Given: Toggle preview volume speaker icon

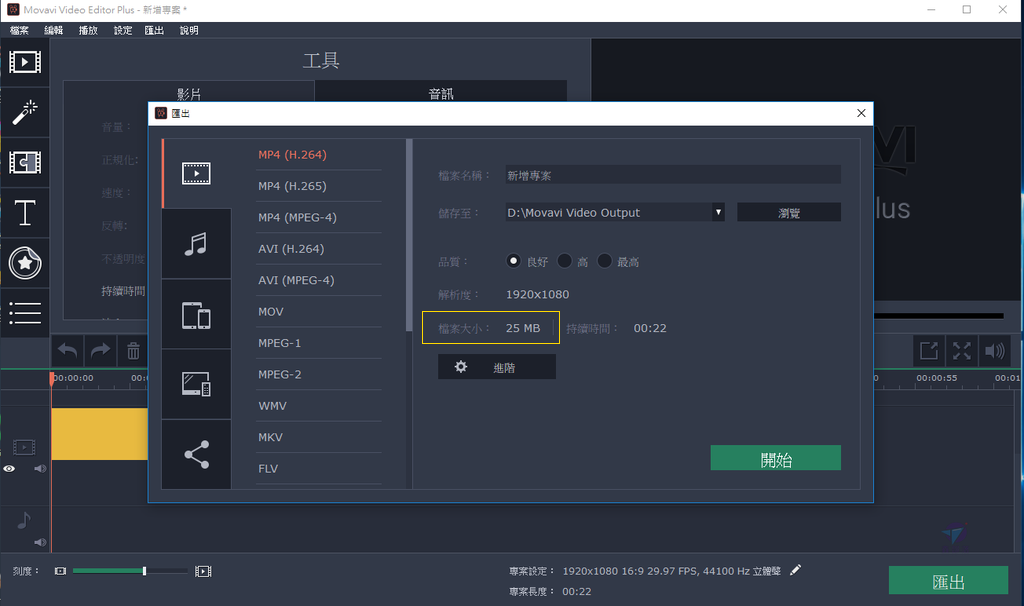Looking at the screenshot, I should pyautogui.click(x=995, y=351).
